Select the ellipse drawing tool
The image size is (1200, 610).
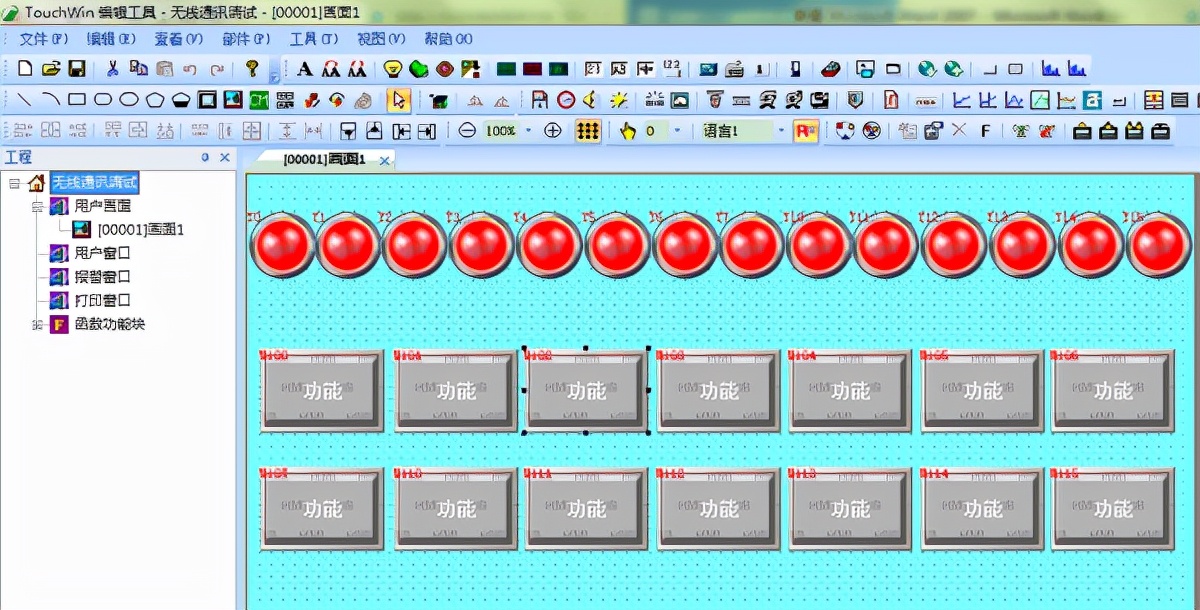click(x=129, y=100)
